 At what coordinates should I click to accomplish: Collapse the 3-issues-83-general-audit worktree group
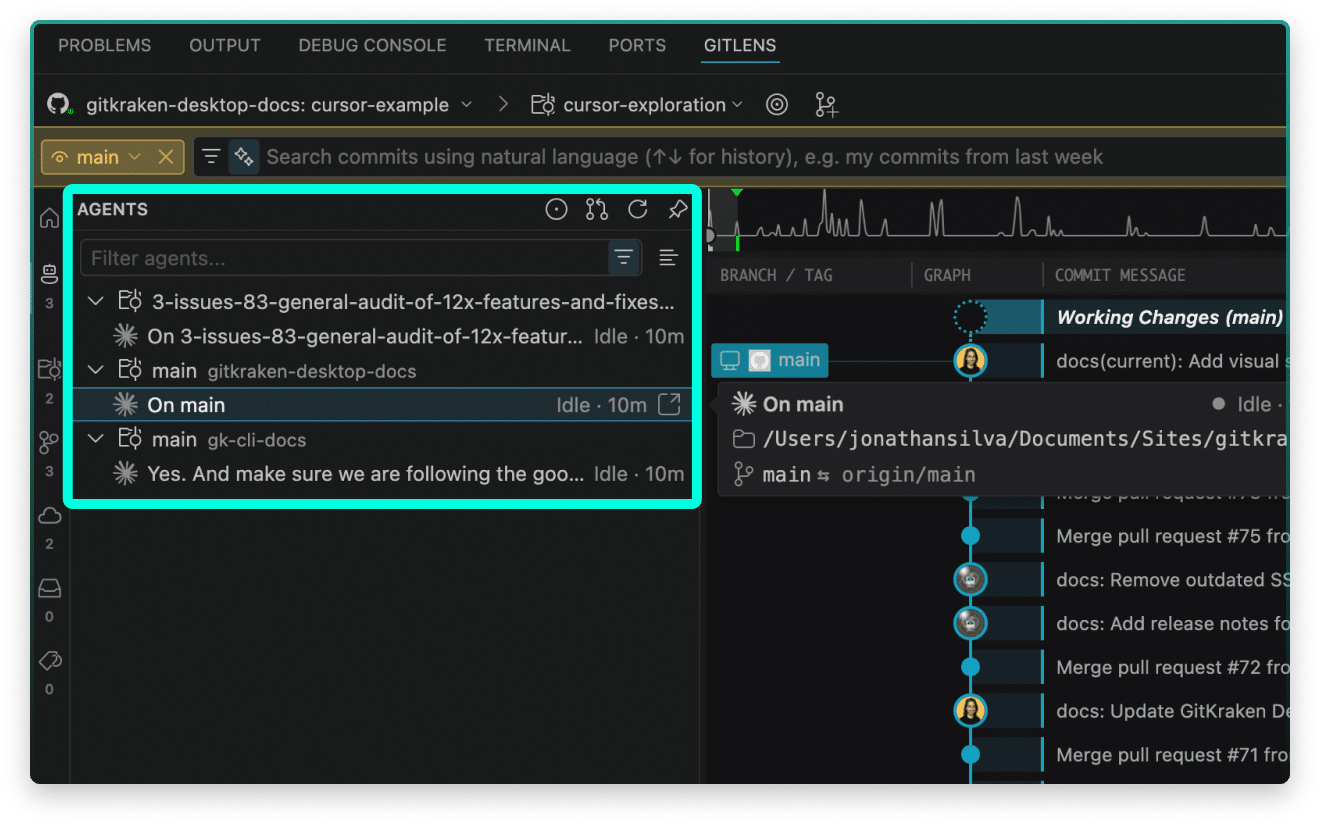pos(96,301)
